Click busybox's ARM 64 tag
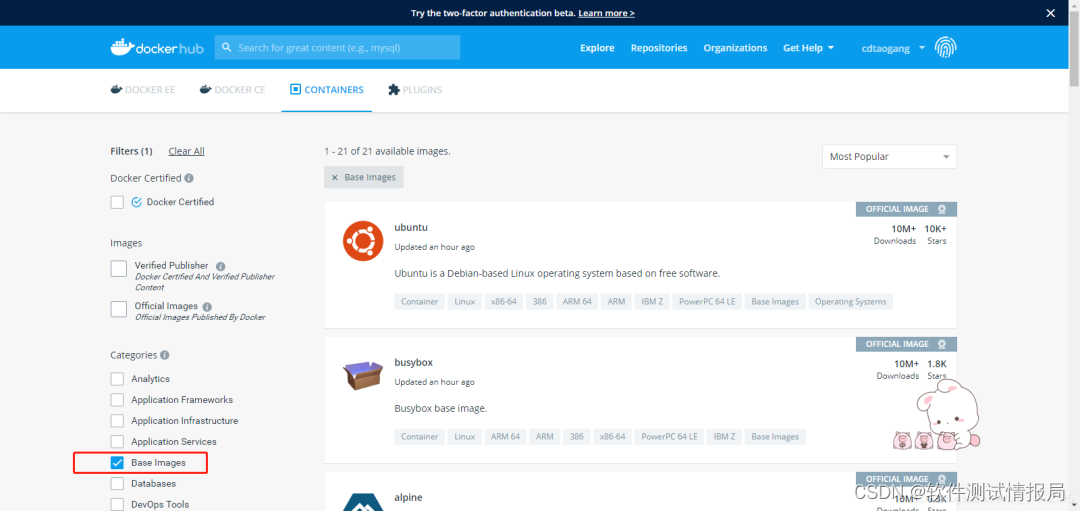This screenshot has height=511, width=1080. click(x=506, y=437)
